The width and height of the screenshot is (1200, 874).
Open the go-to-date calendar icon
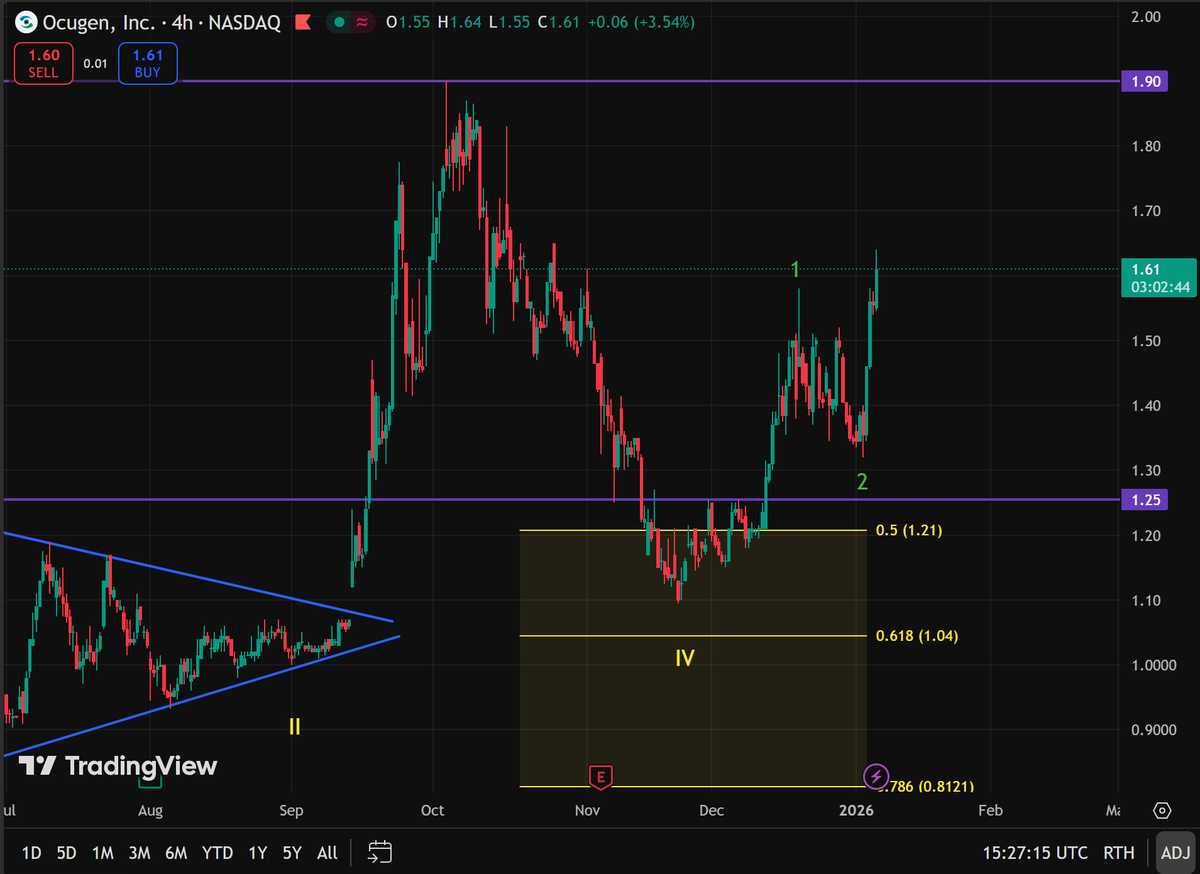(x=379, y=852)
